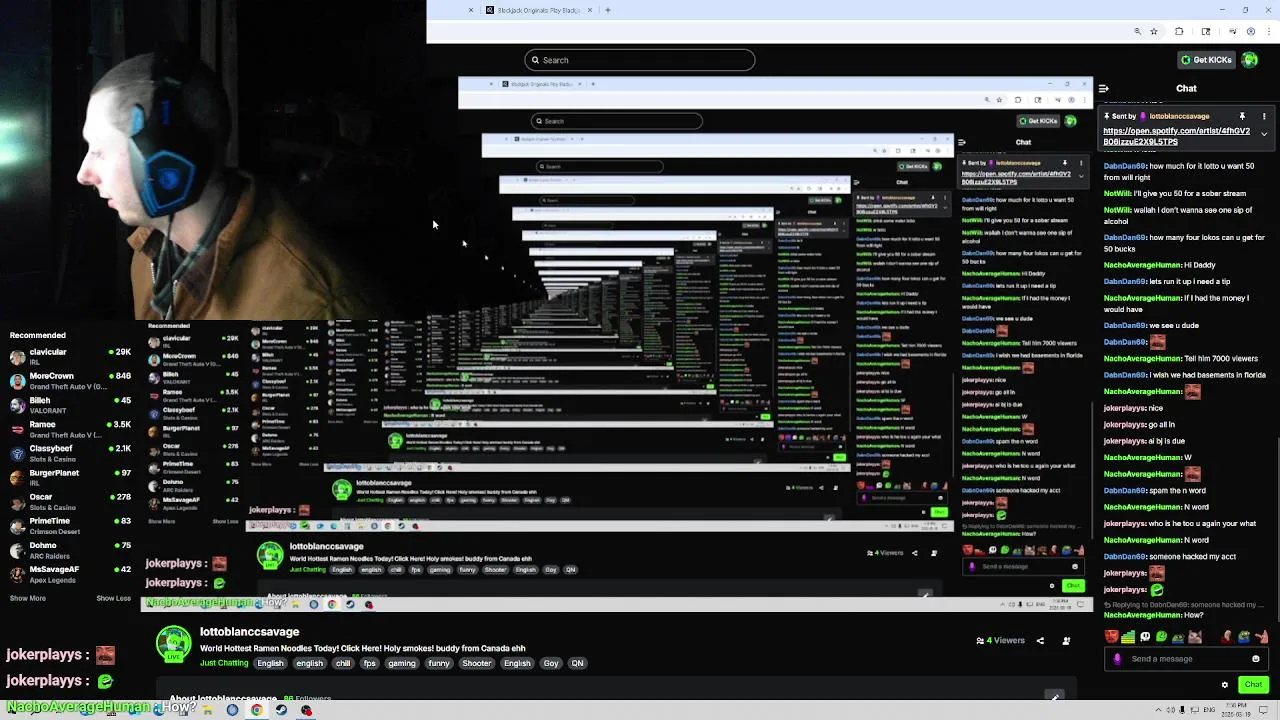Bookmark this page with star icon
The width and height of the screenshot is (1280, 720).
(1153, 32)
